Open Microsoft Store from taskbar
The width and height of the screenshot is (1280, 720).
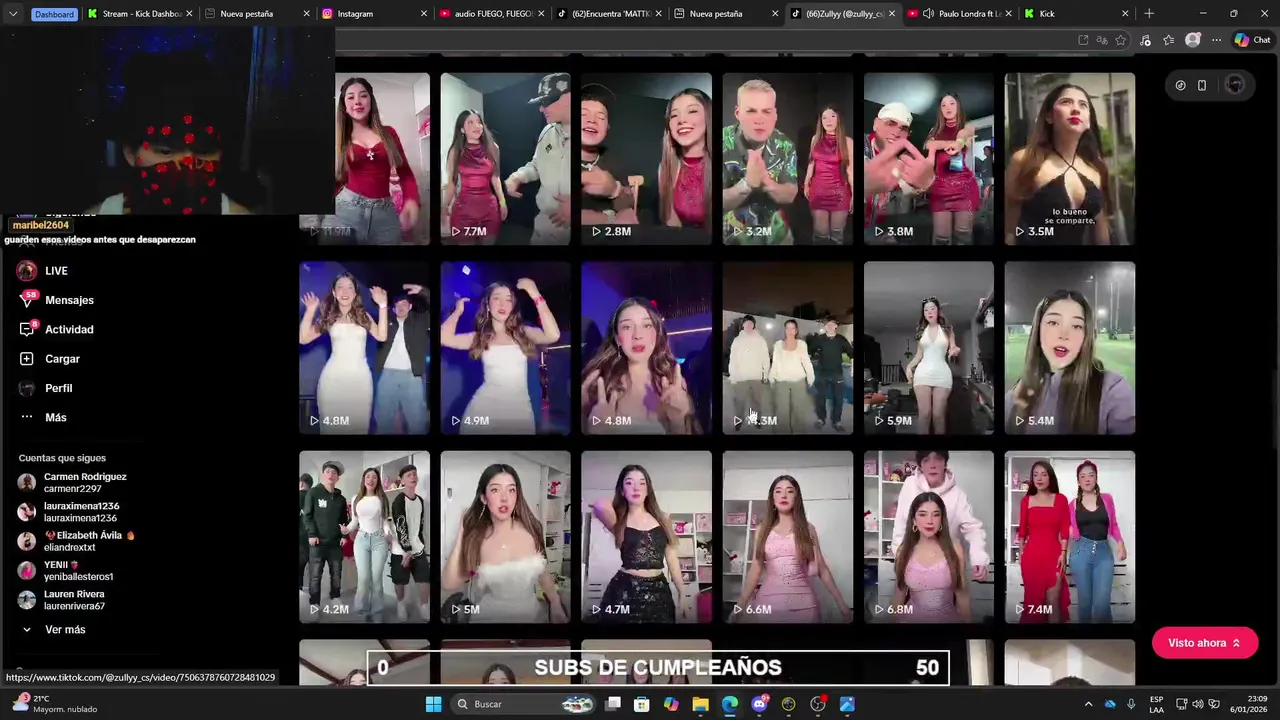coord(642,704)
